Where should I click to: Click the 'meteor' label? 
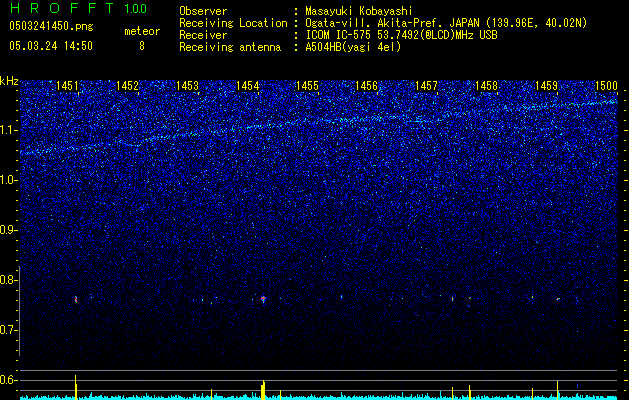pos(142,31)
